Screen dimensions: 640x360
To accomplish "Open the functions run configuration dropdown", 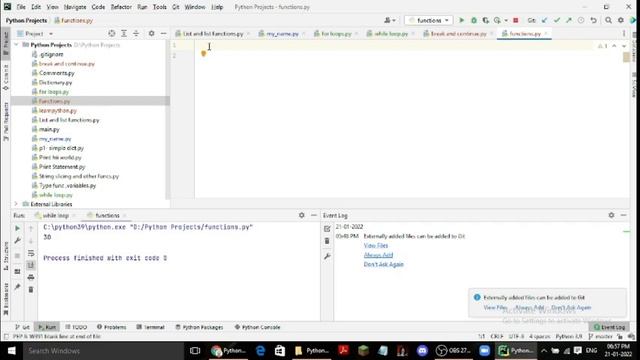I will (428, 20).
